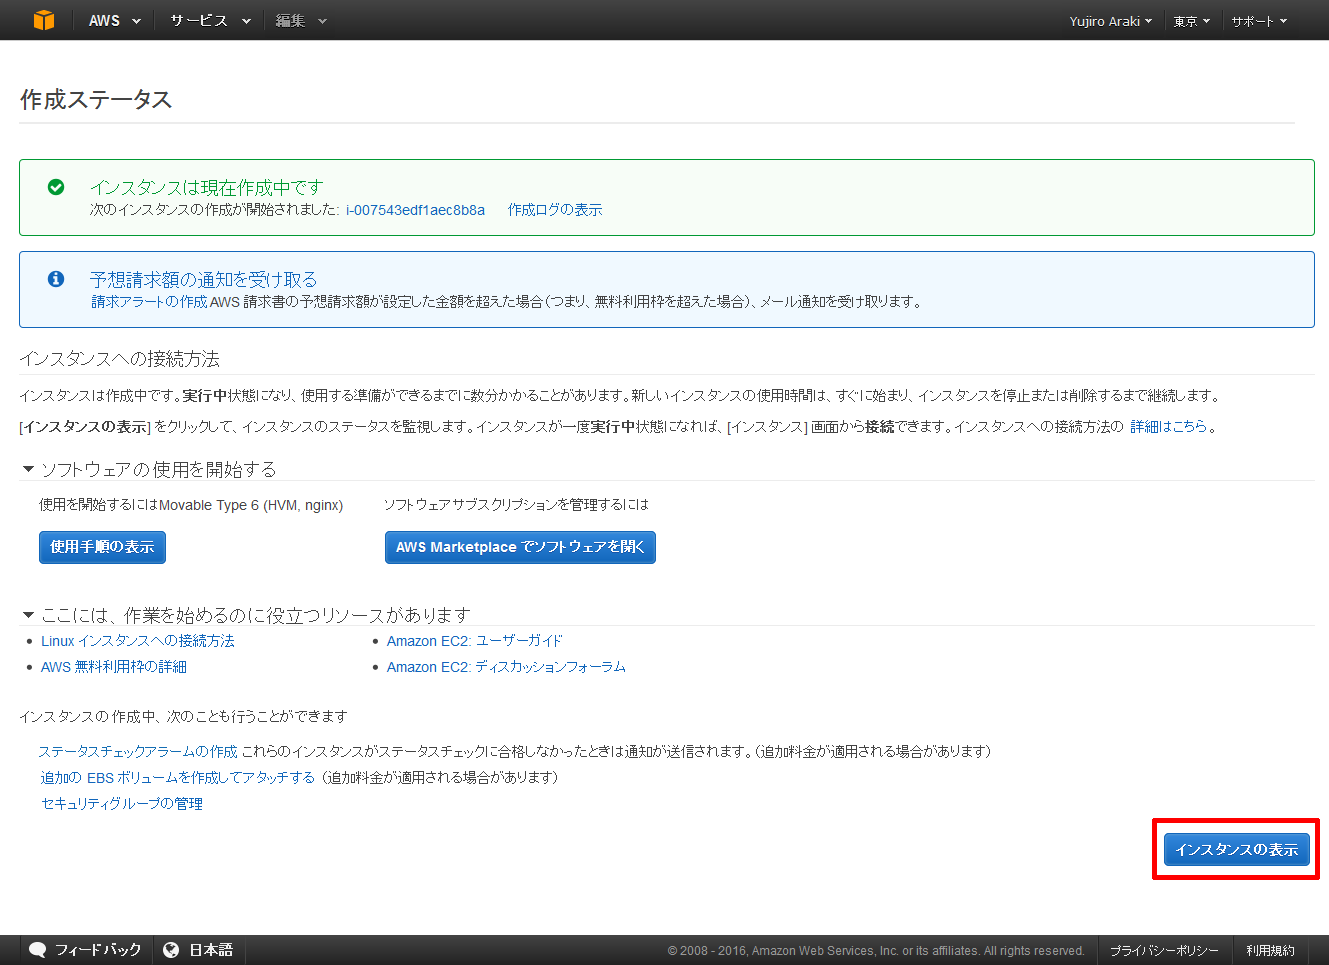
Task: Open Amazon EC2: ユーザーガイド link
Action: click(x=475, y=641)
